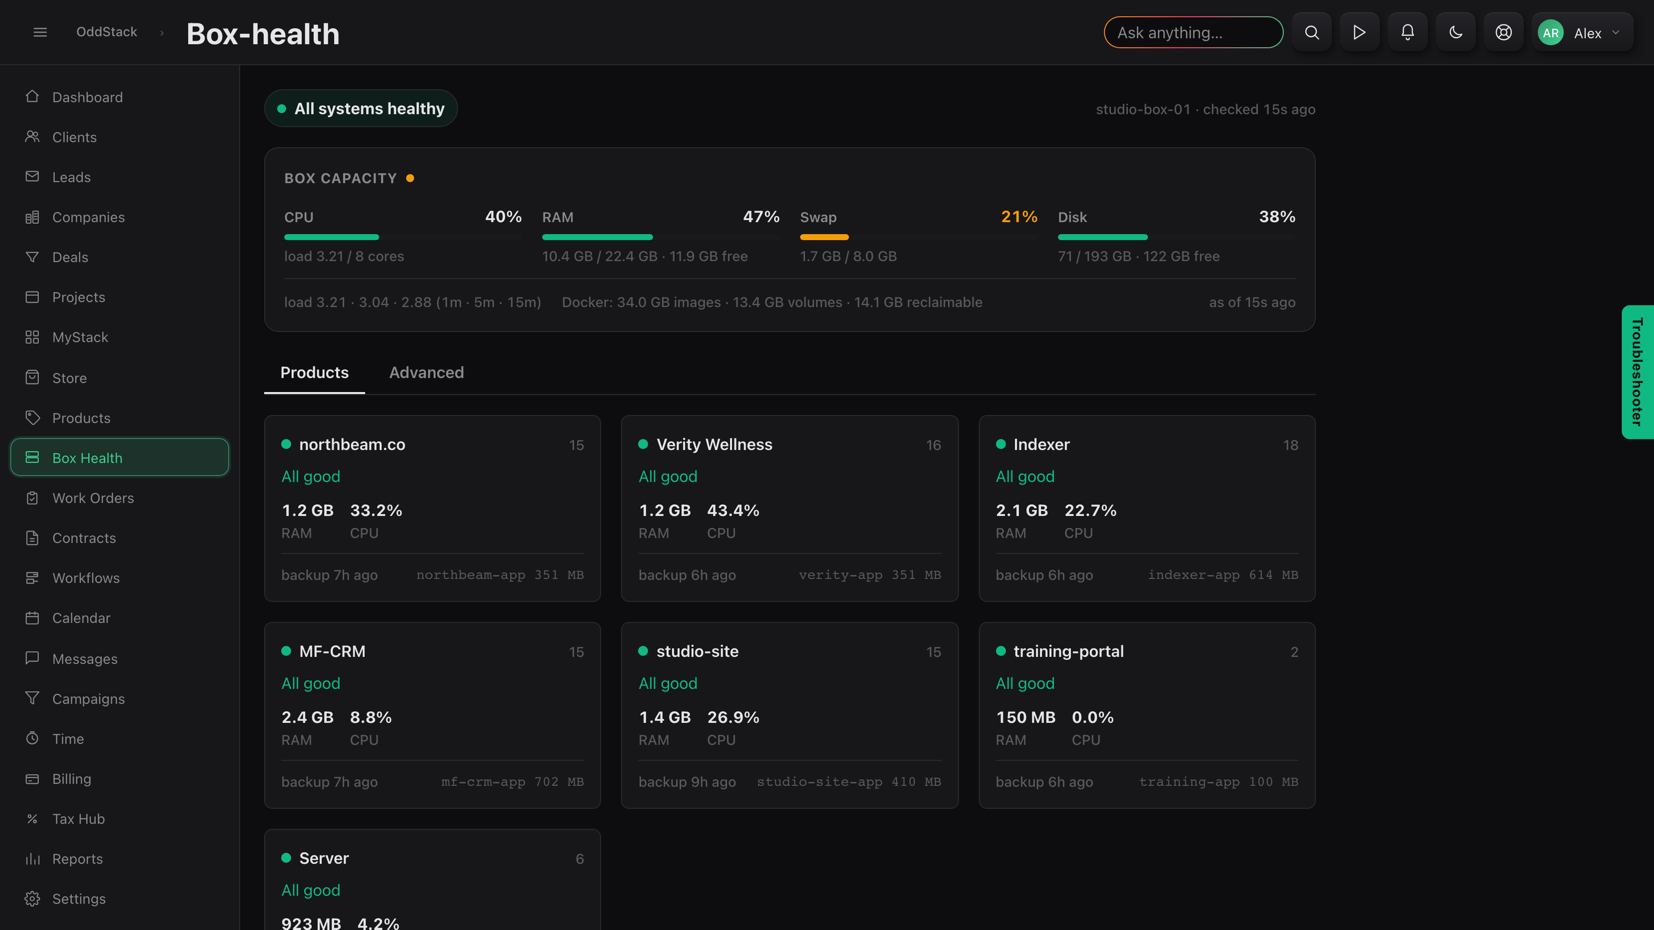The width and height of the screenshot is (1654, 930).
Task: Open Work Orders label in sidebar
Action: [x=93, y=498]
